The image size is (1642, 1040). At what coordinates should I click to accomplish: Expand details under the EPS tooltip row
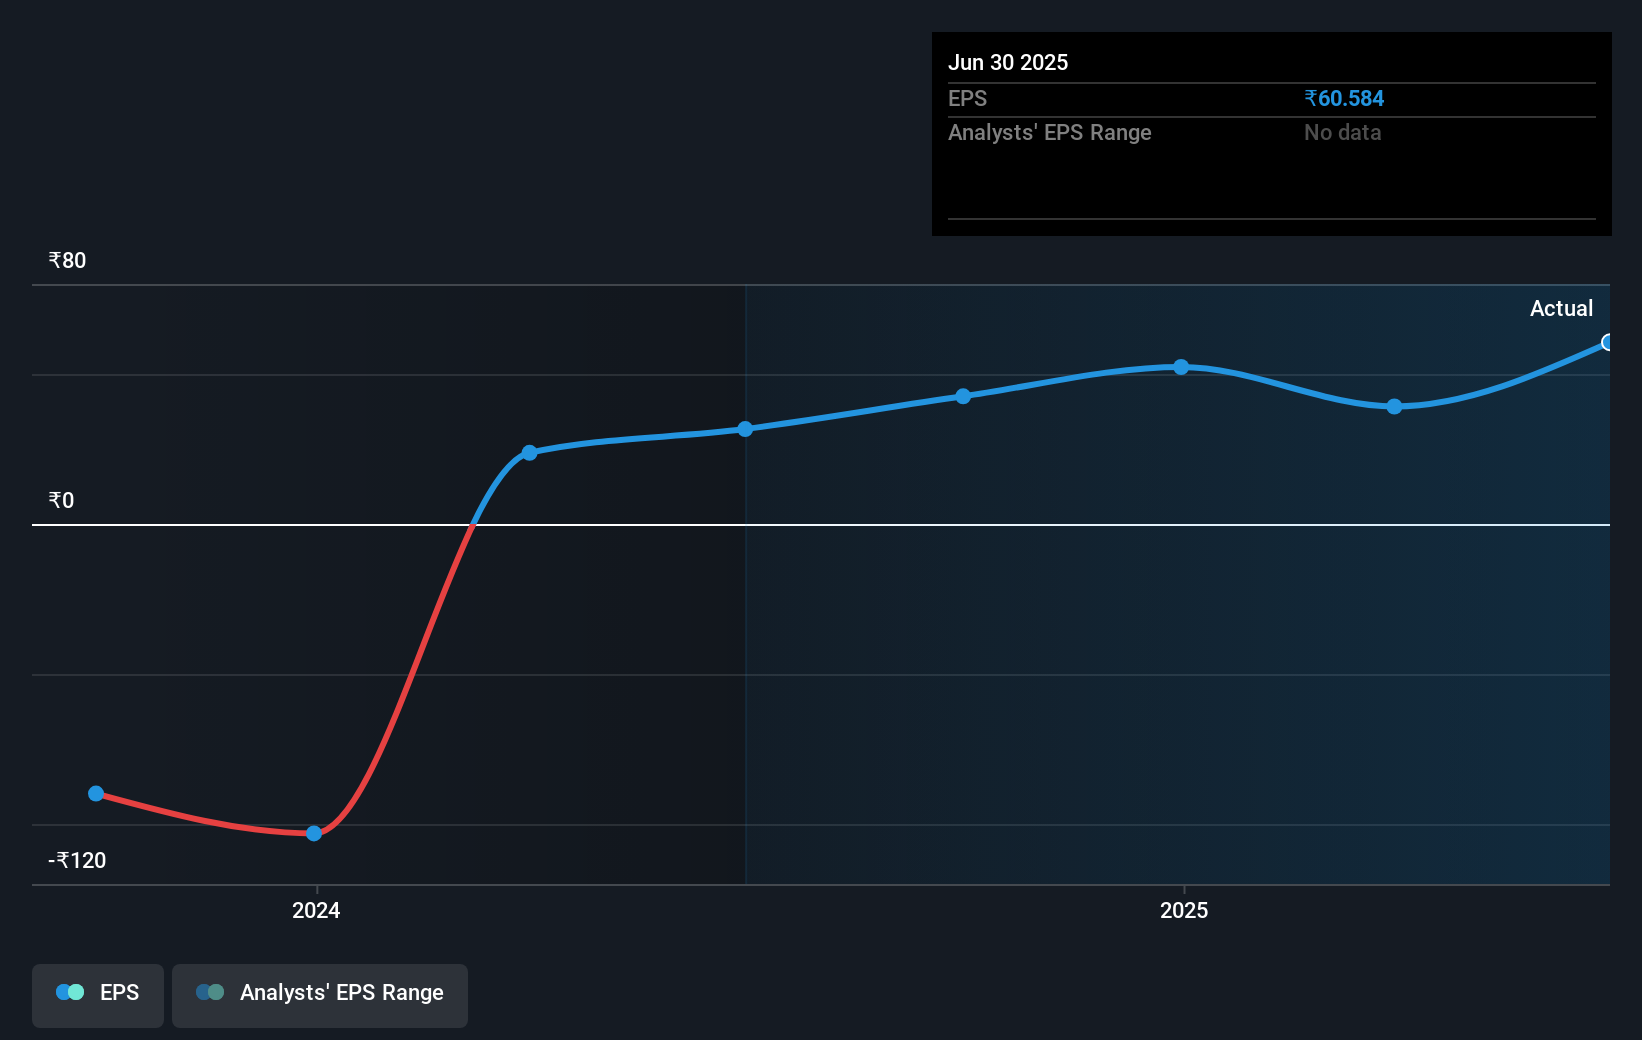point(967,98)
